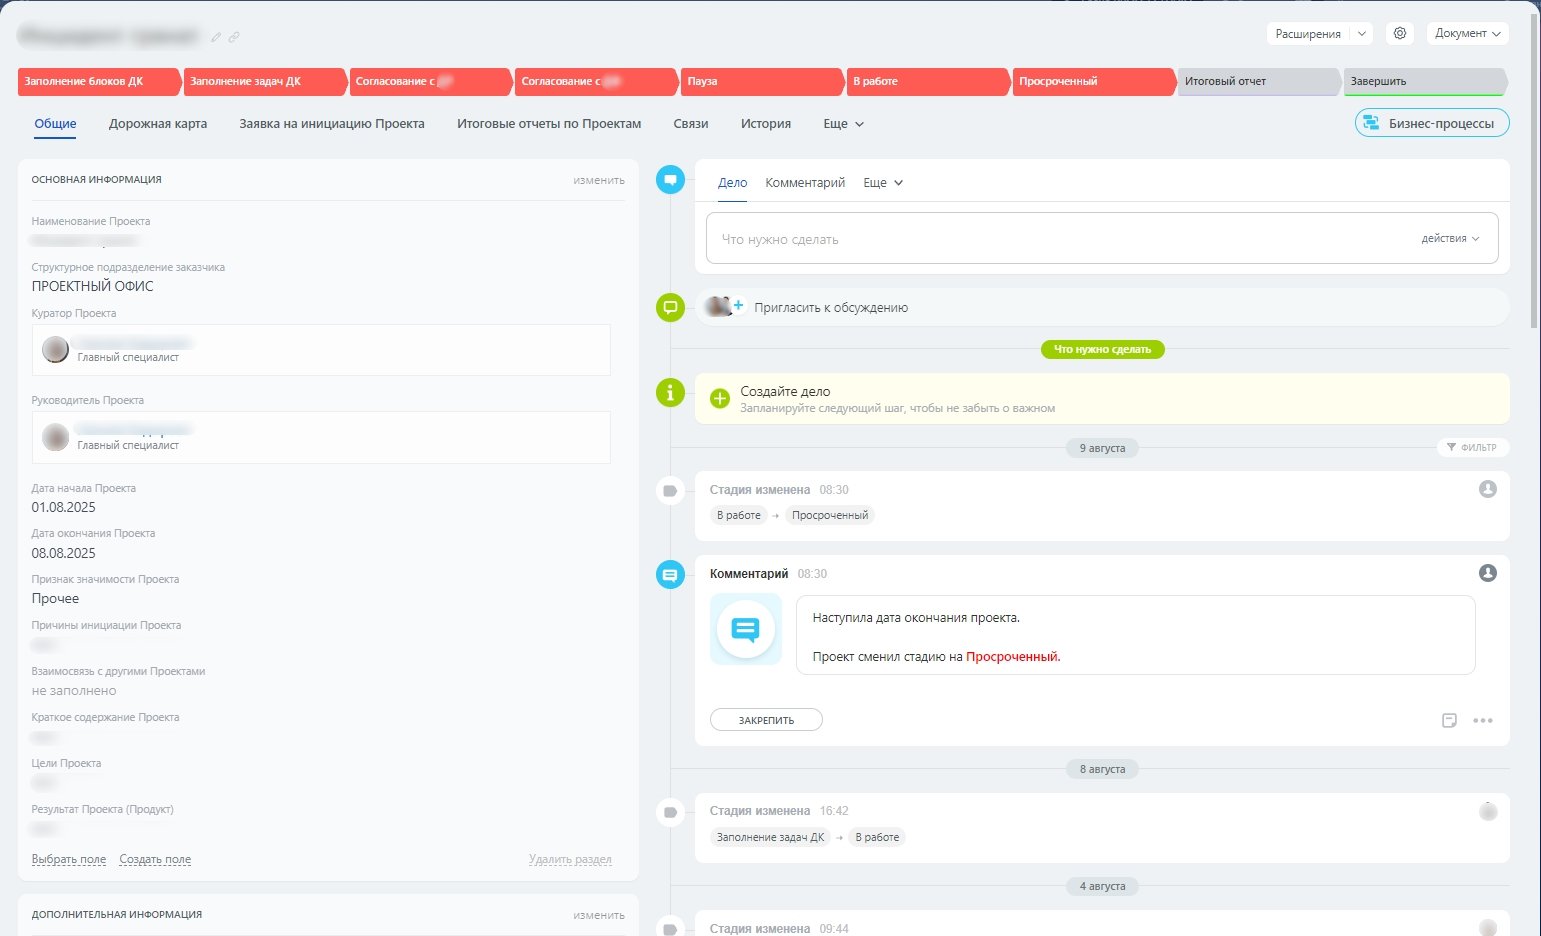The image size is (1541, 936).
Task: Click the Создать поле link
Action: (x=155, y=859)
